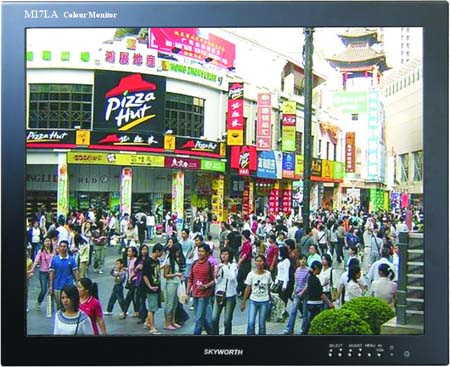Image resolution: width=450 pixels, height=367 pixels.
Task: Click the large black Pizza Hut sign
Action: click(130, 102)
